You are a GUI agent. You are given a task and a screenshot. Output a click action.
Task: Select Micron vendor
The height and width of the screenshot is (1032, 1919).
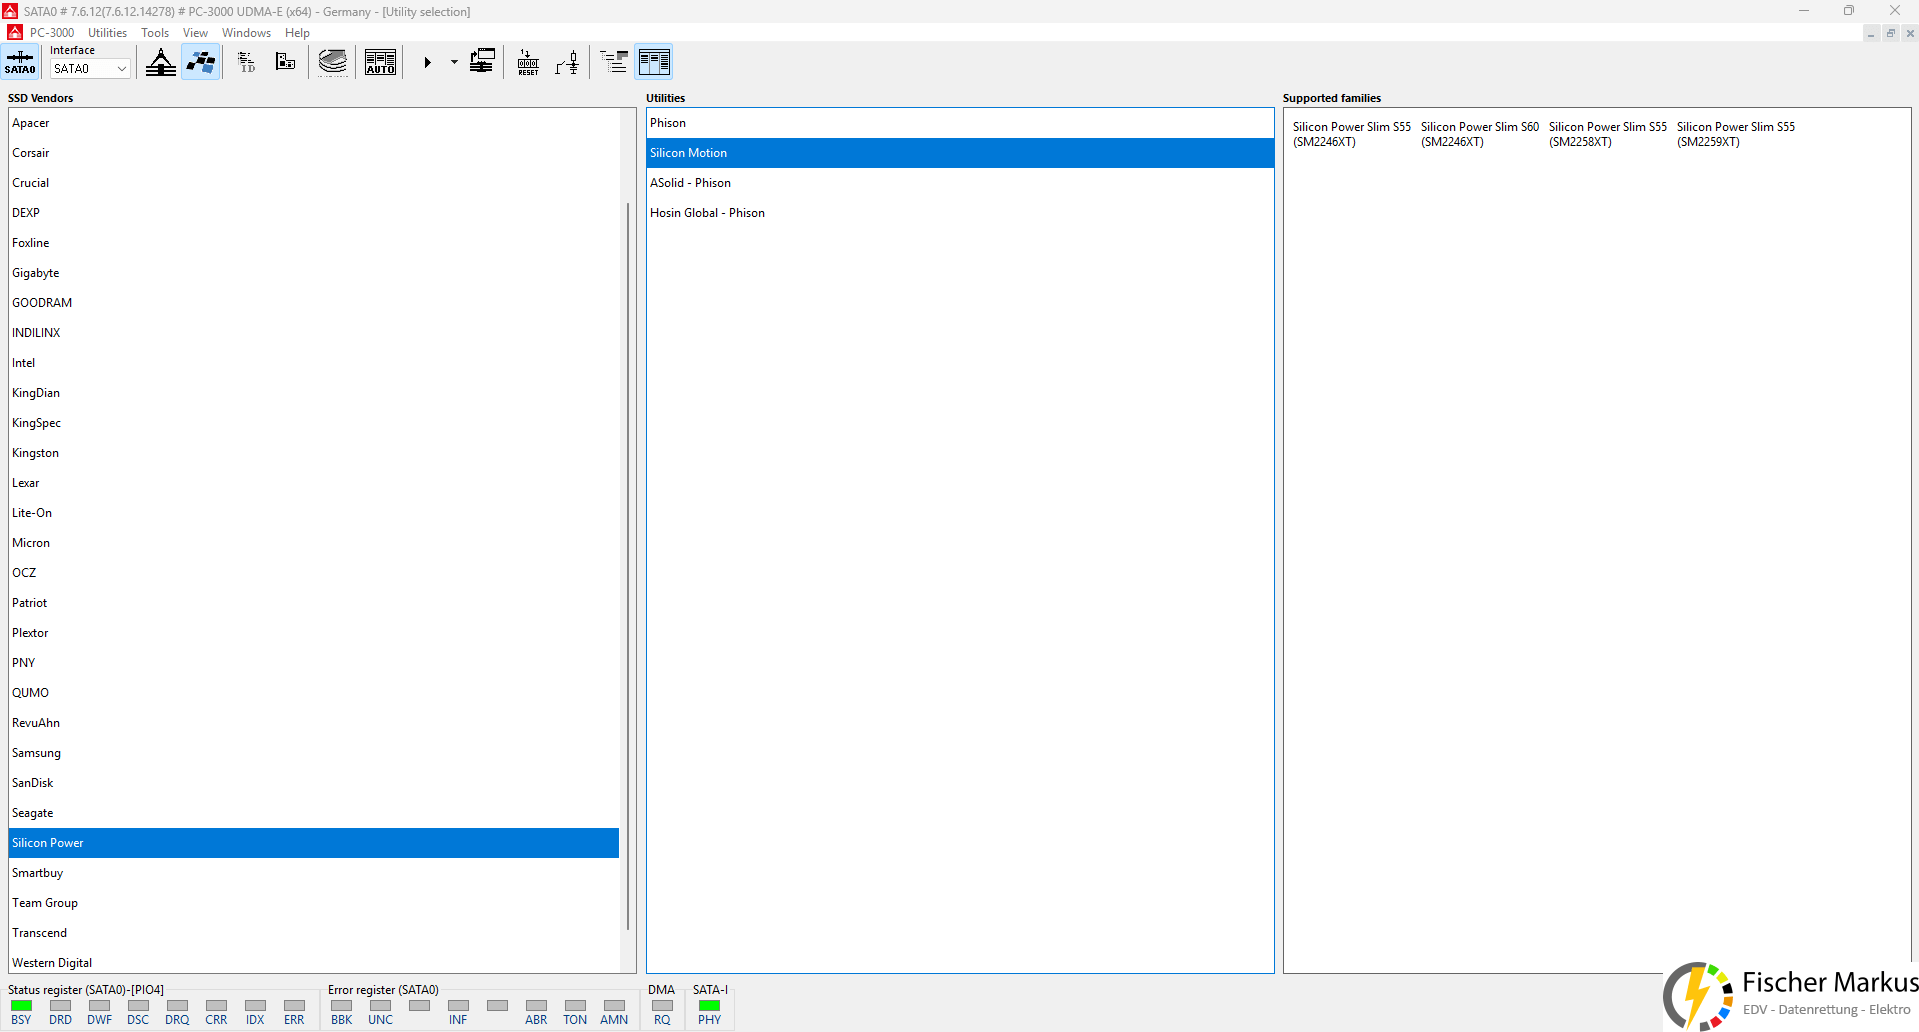click(314, 543)
